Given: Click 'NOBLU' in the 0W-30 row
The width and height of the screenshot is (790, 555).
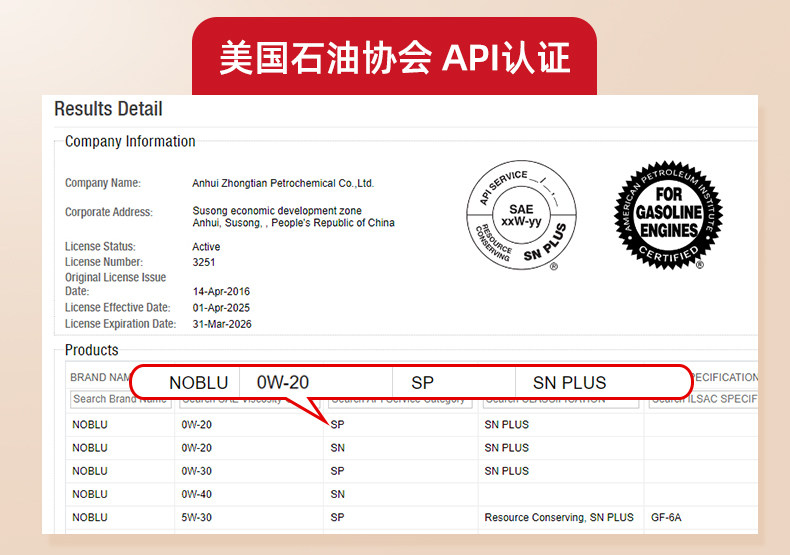Looking at the screenshot, I should pyautogui.click(x=90, y=471).
